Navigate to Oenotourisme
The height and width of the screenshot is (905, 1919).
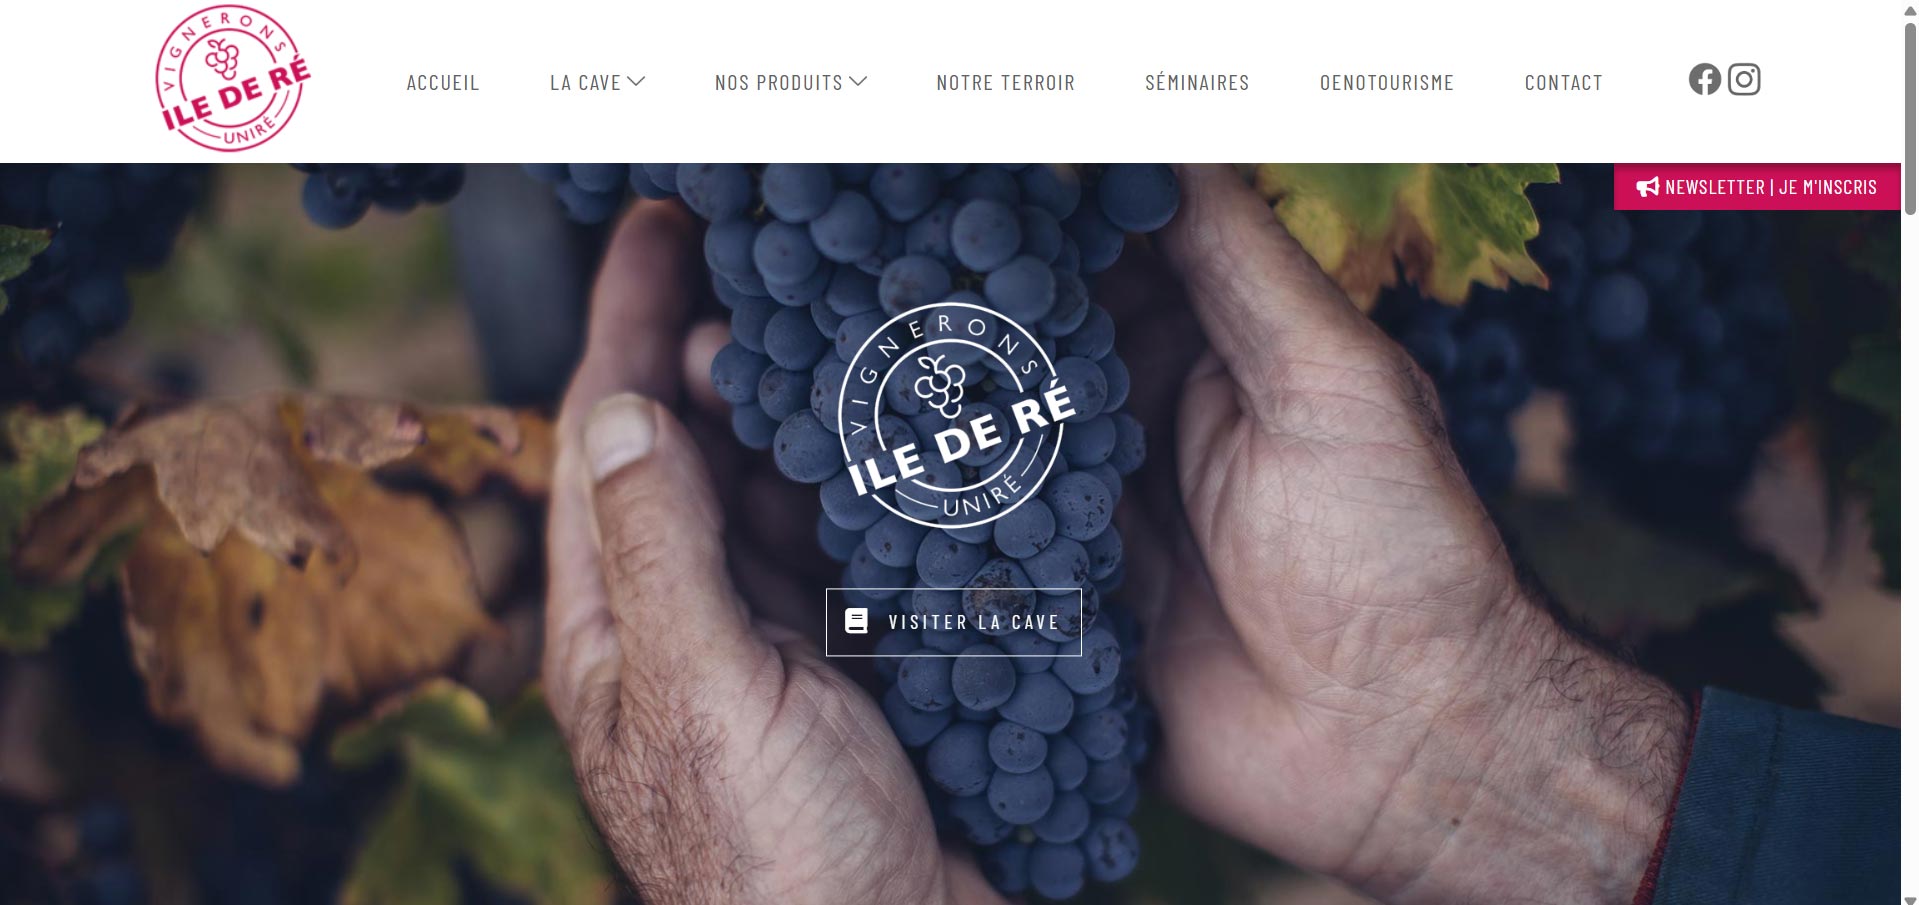1387,83
